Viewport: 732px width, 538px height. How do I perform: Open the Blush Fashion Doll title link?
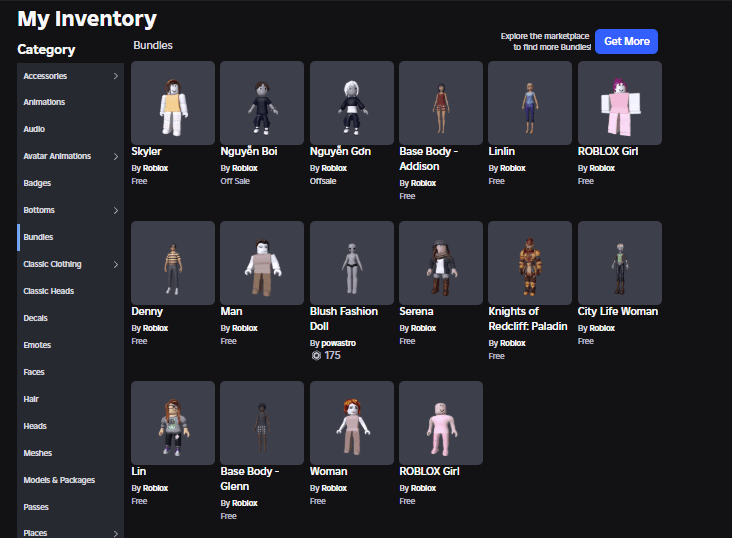(344, 319)
